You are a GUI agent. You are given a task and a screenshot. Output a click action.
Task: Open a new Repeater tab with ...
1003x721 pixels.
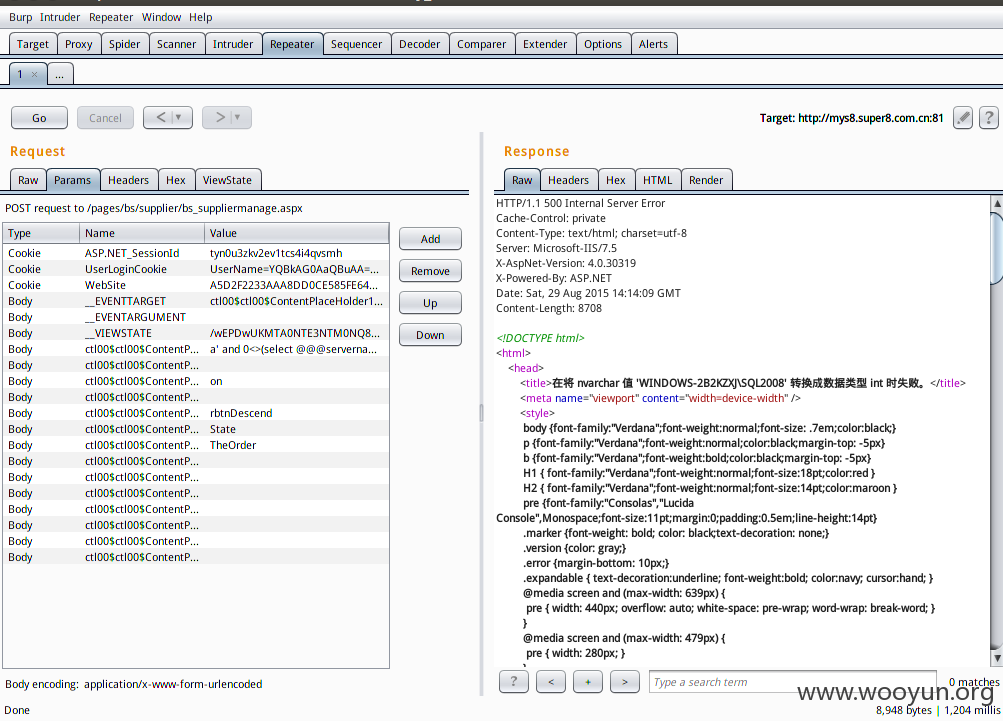coord(59,75)
